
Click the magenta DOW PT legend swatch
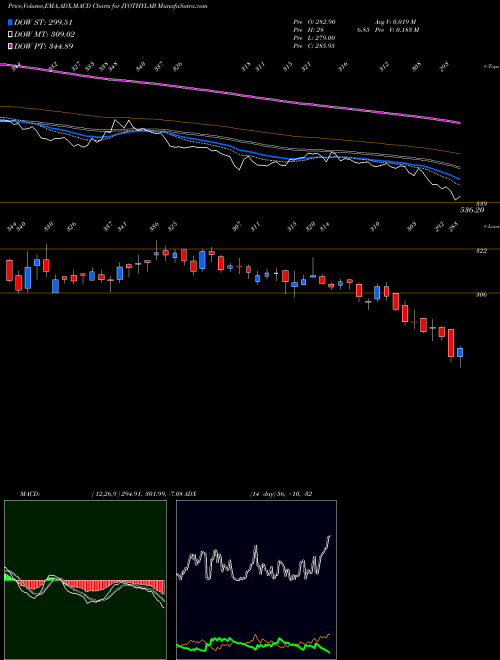tap(11, 46)
